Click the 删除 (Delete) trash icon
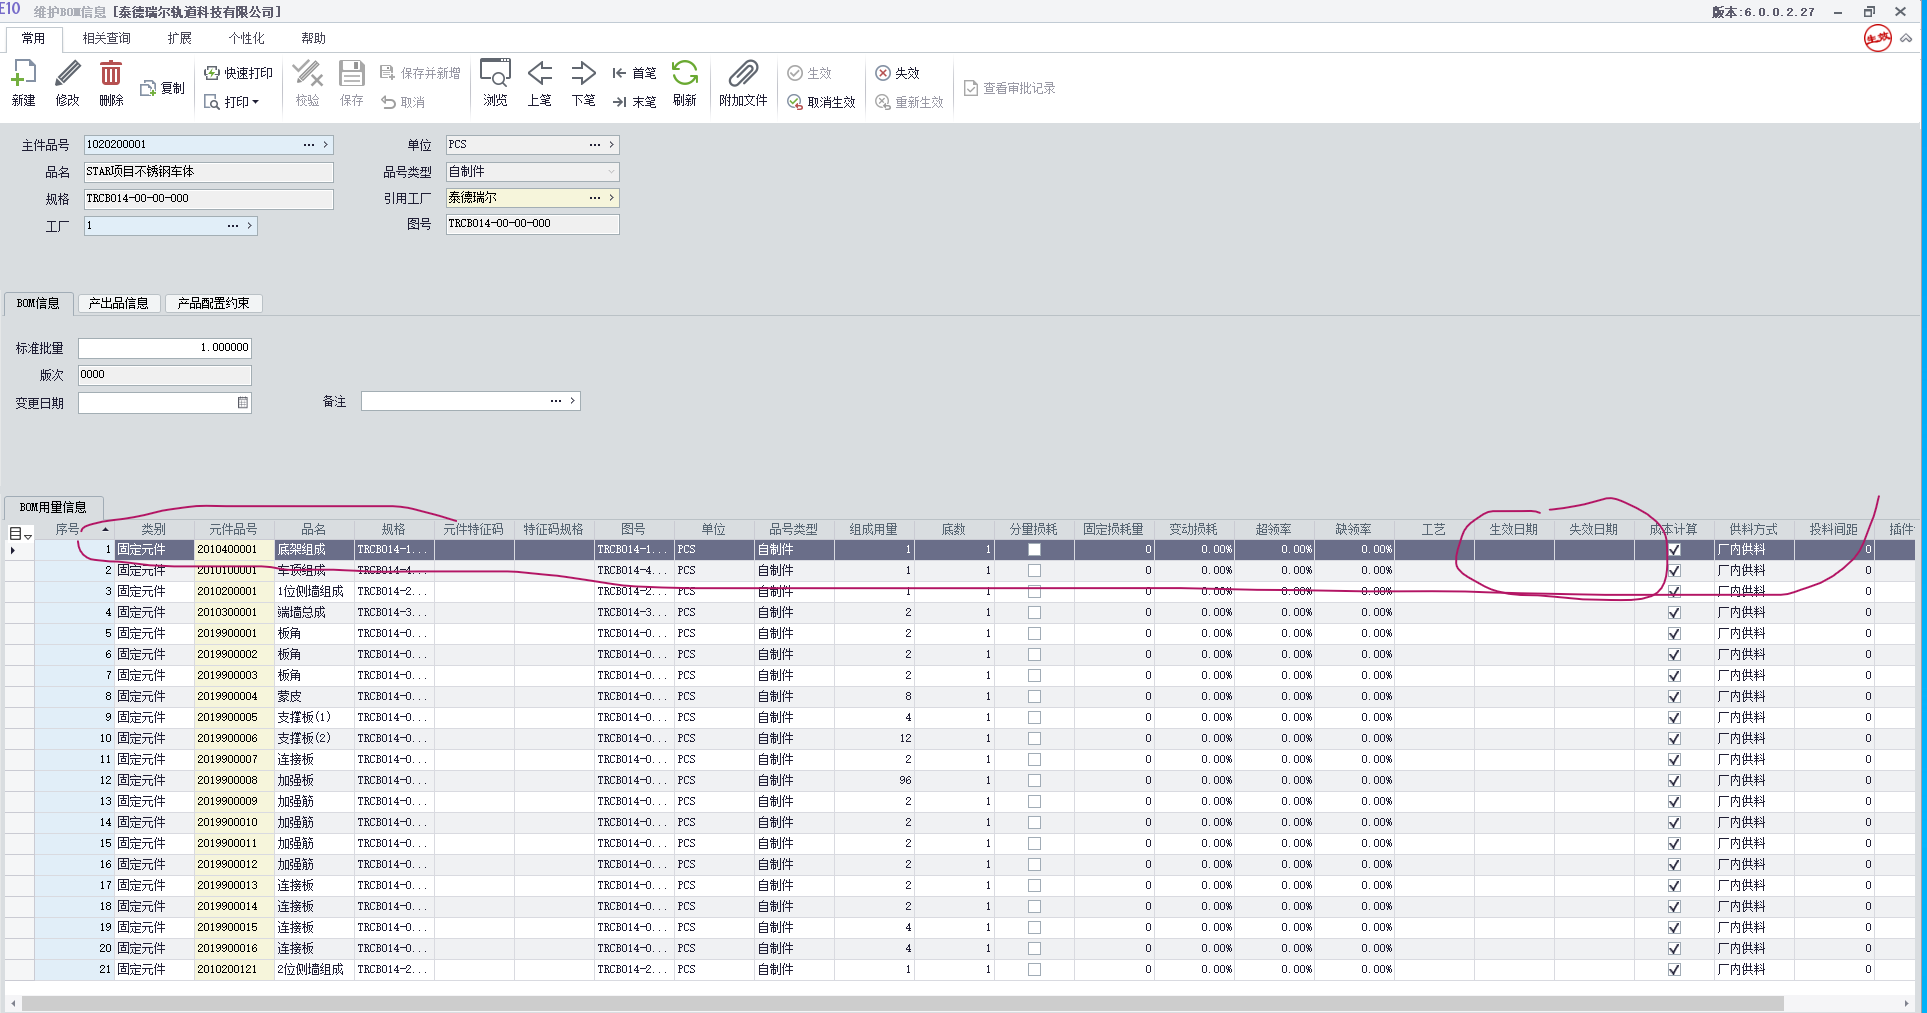Image resolution: width=1927 pixels, height=1013 pixels. click(x=111, y=74)
